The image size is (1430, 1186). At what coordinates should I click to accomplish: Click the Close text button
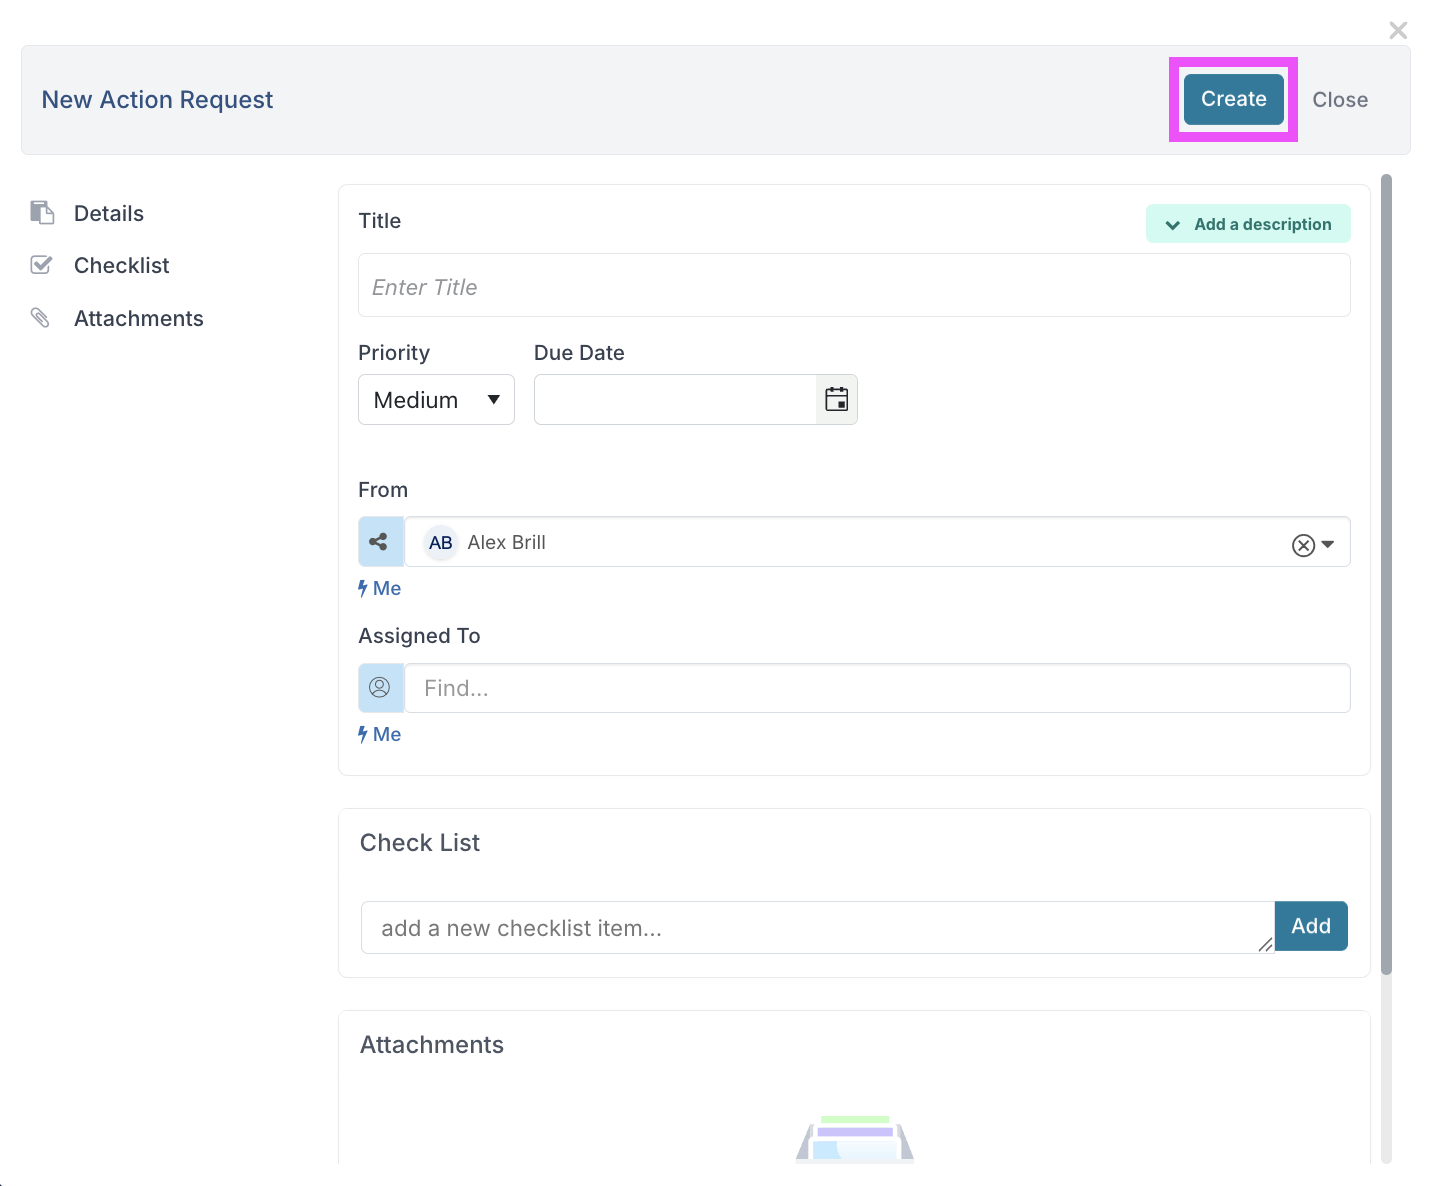click(1339, 100)
